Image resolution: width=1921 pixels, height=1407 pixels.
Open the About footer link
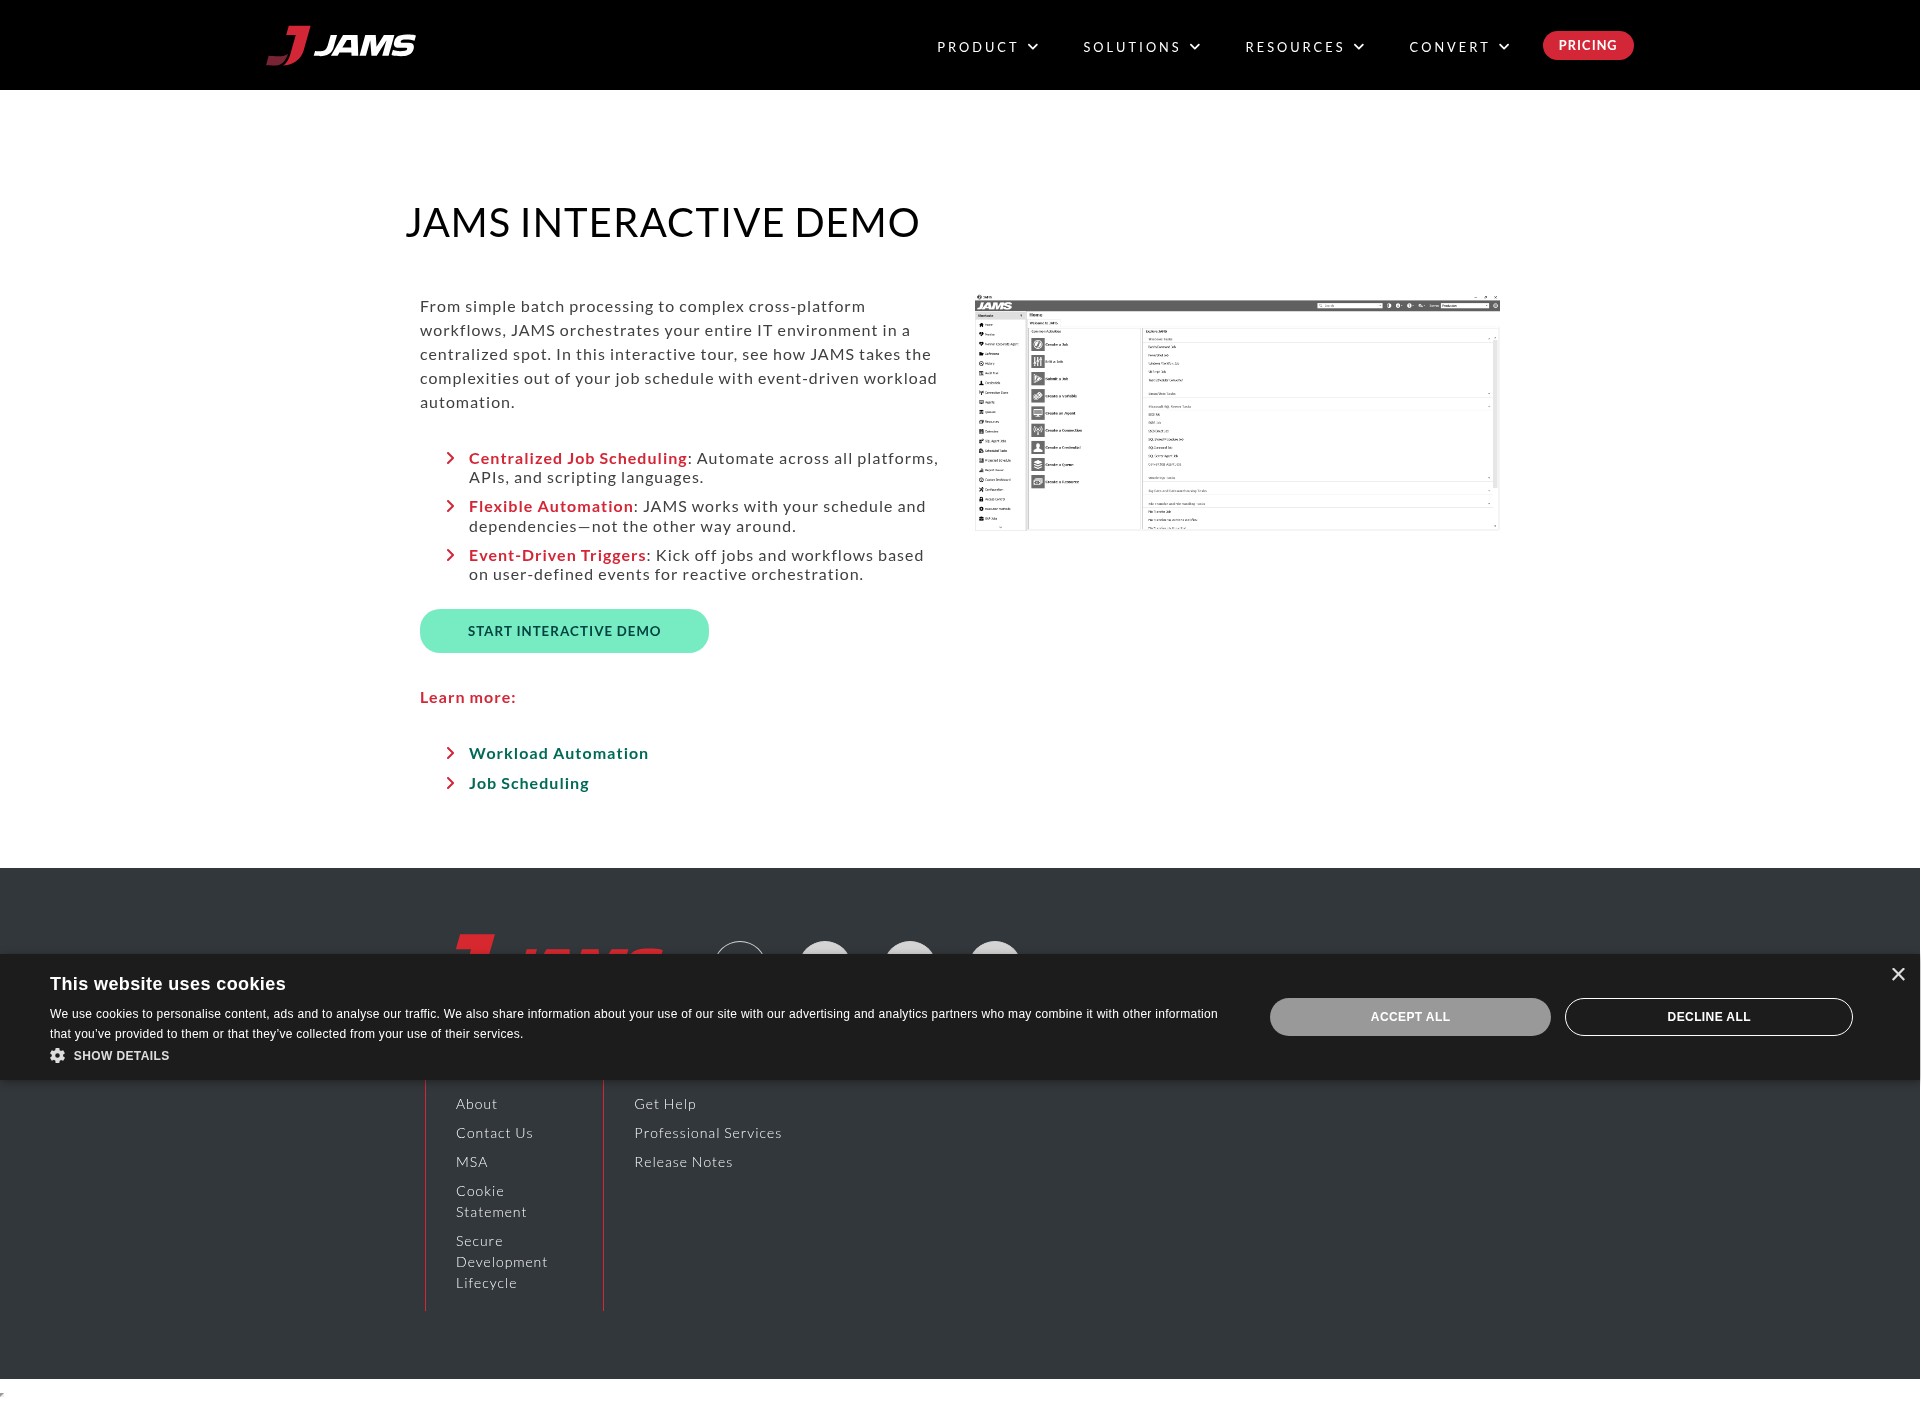click(x=476, y=1104)
